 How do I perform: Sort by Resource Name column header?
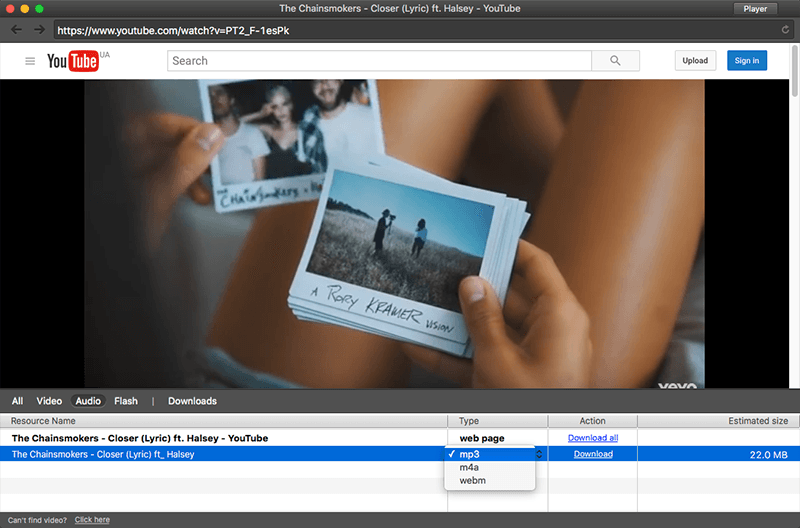tap(223, 421)
